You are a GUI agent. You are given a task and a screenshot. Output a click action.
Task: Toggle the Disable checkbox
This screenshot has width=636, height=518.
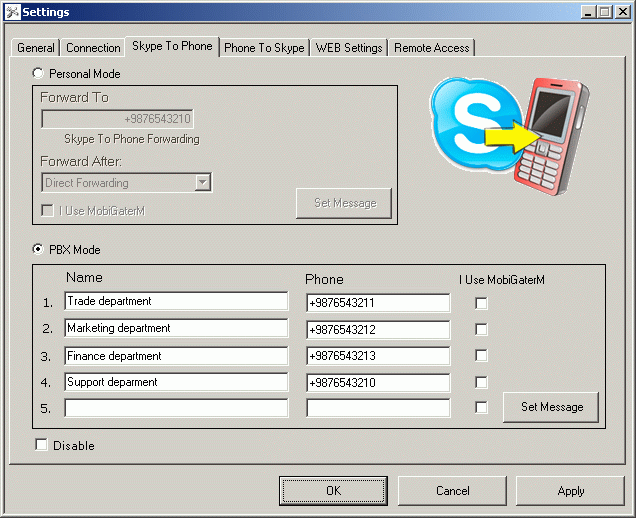41,445
